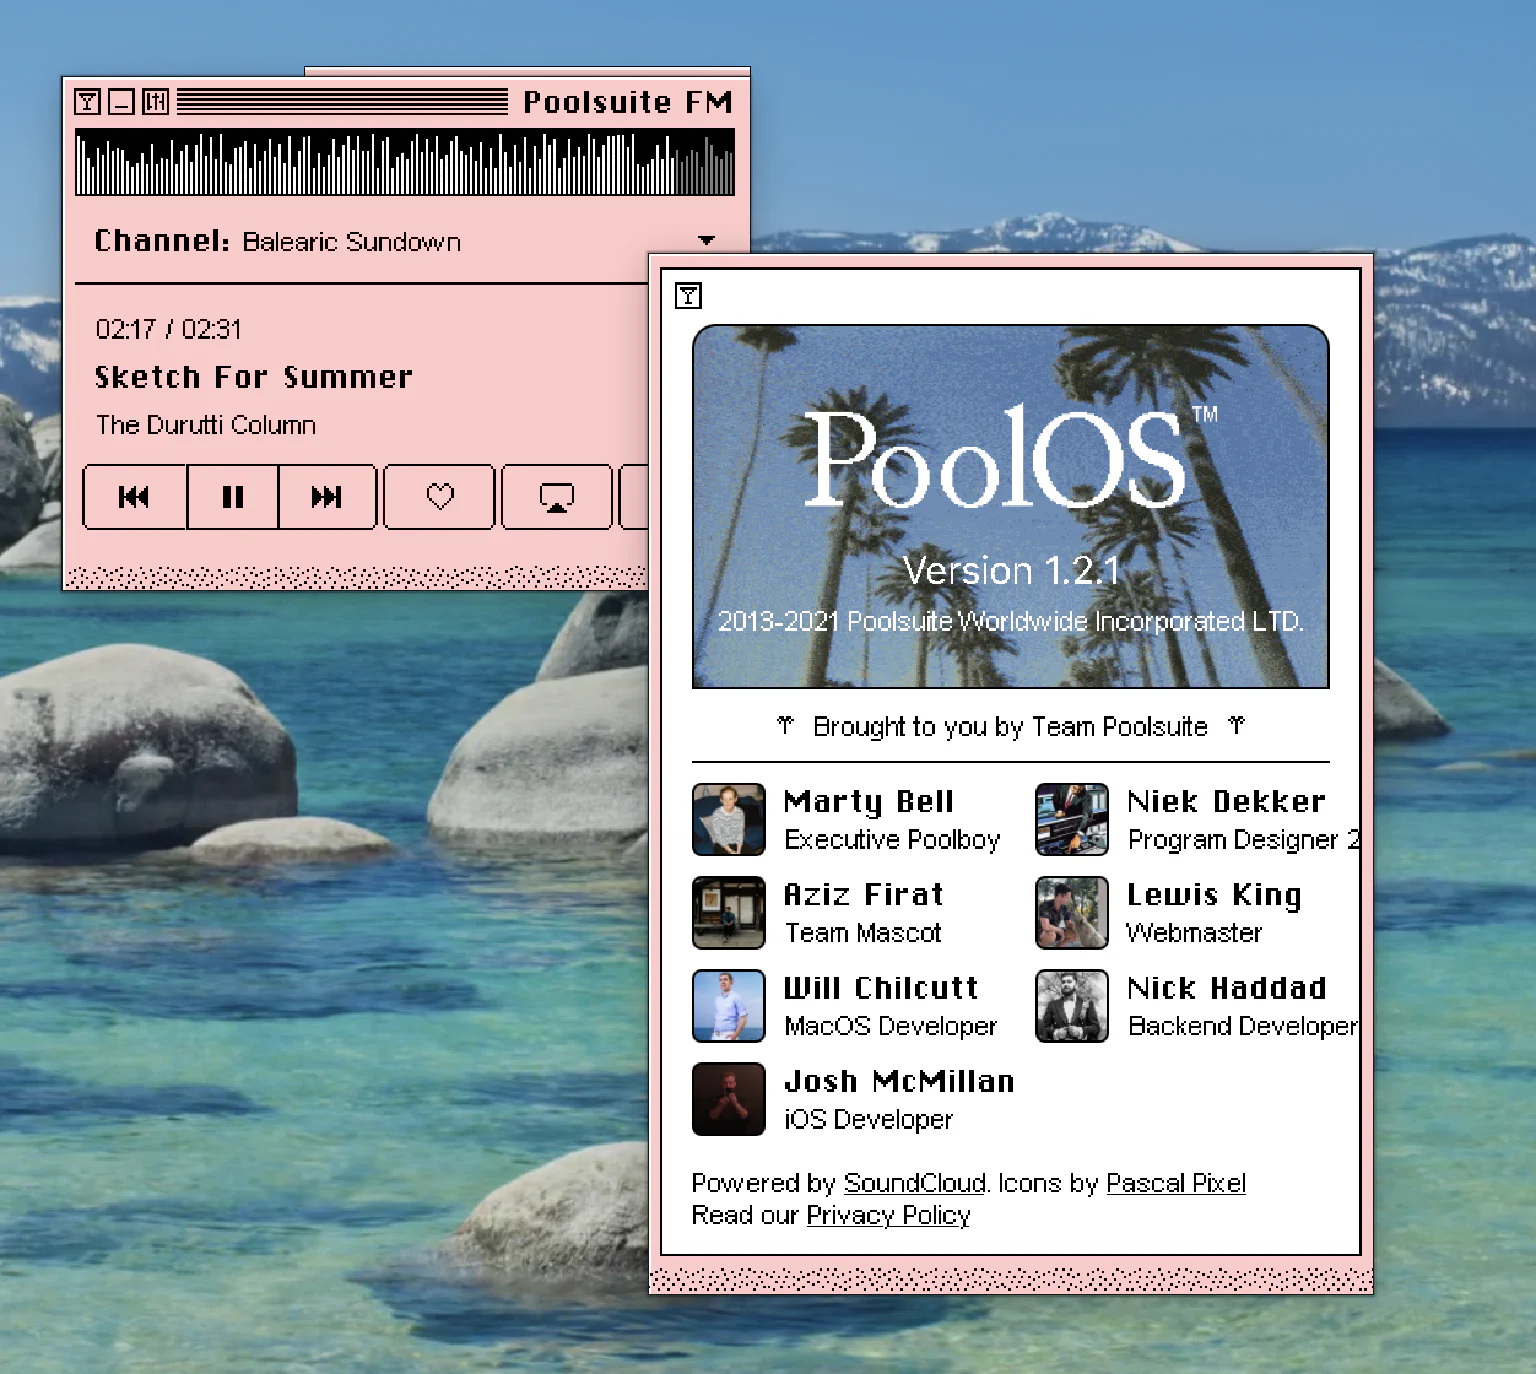Click the name Josh McMillan

pyautogui.click(x=899, y=1081)
